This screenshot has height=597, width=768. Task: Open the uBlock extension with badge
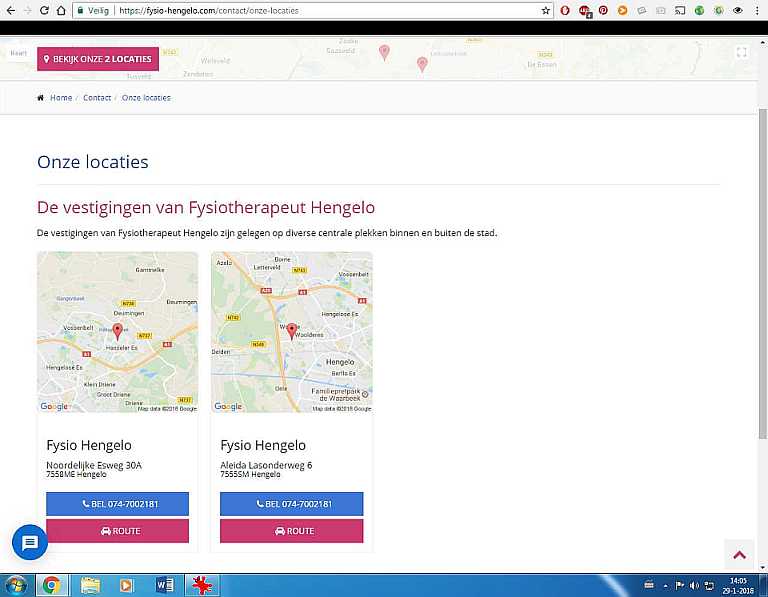(584, 11)
